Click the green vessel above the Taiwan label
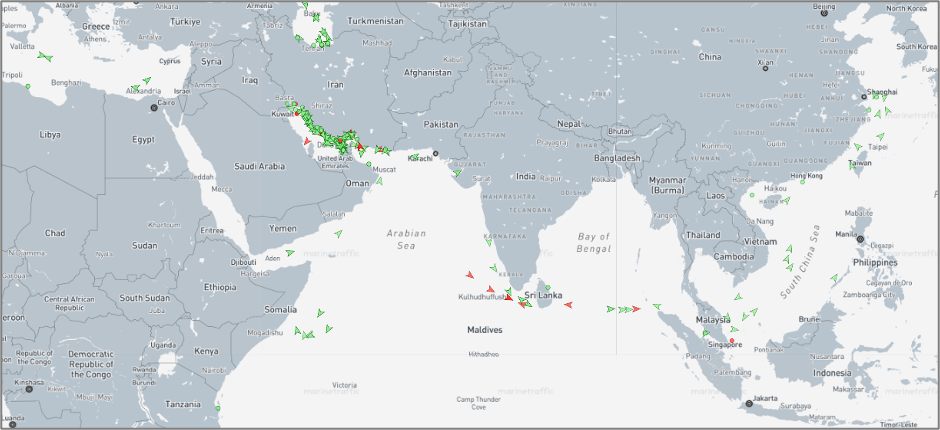 coord(858,146)
